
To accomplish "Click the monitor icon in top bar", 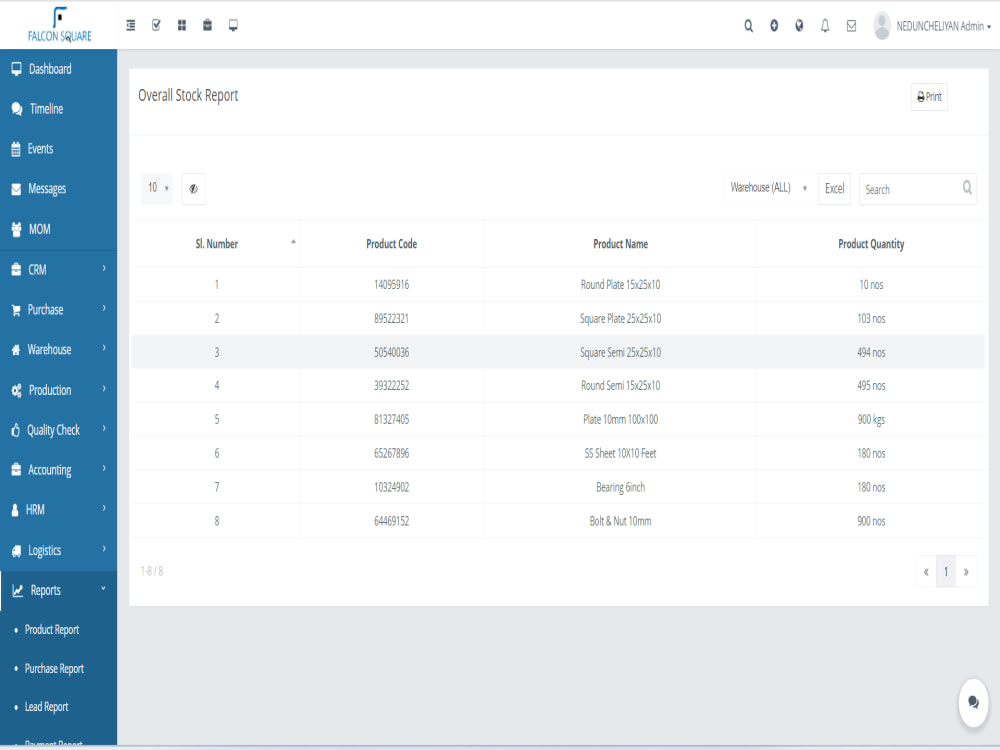I will coord(233,26).
